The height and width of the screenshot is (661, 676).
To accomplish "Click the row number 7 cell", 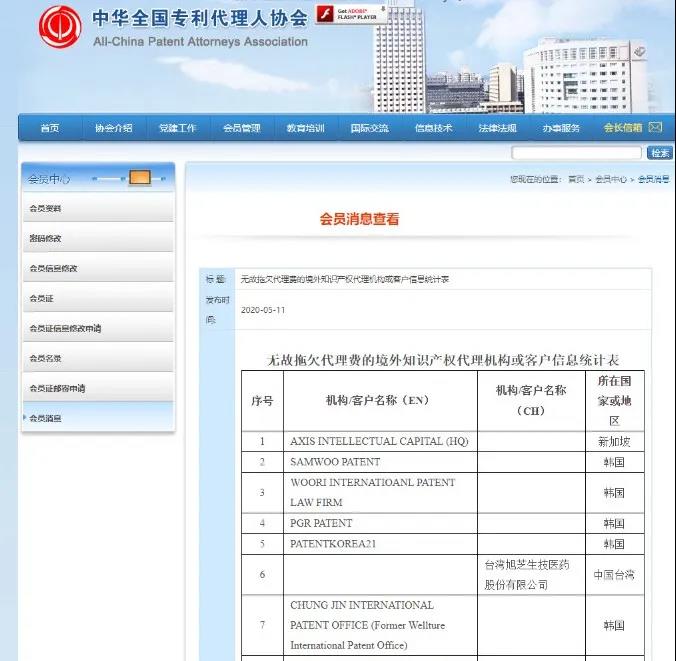I will tap(262, 625).
